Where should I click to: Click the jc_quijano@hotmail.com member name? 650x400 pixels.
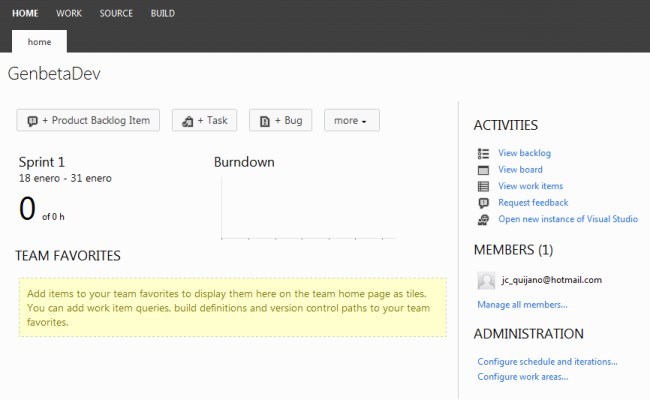click(552, 280)
